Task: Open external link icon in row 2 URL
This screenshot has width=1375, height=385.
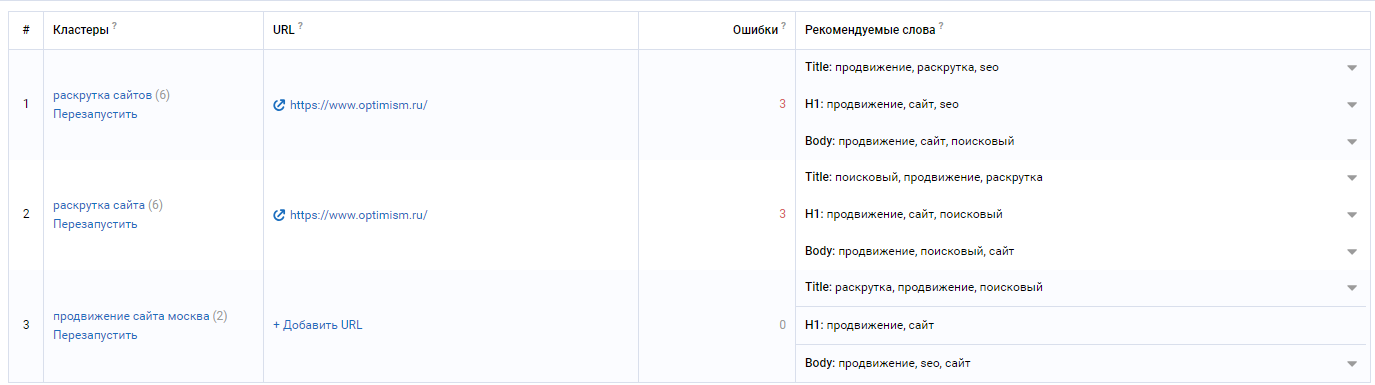Action: [279, 214]
